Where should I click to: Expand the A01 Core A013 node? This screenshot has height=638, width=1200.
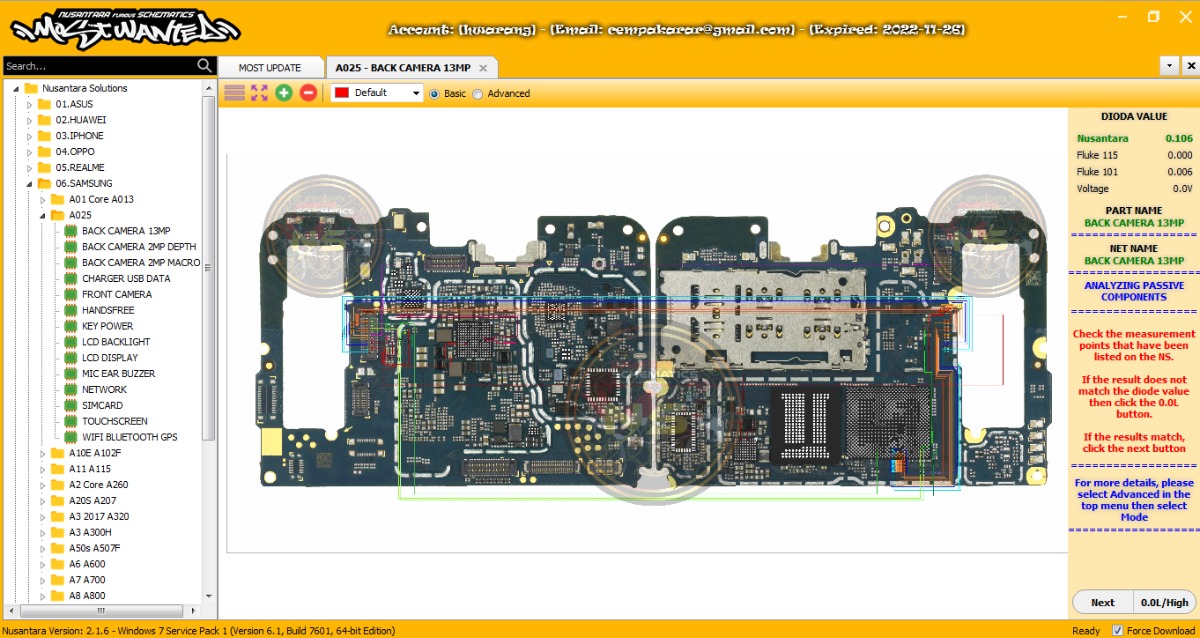[x=43, y=199]
